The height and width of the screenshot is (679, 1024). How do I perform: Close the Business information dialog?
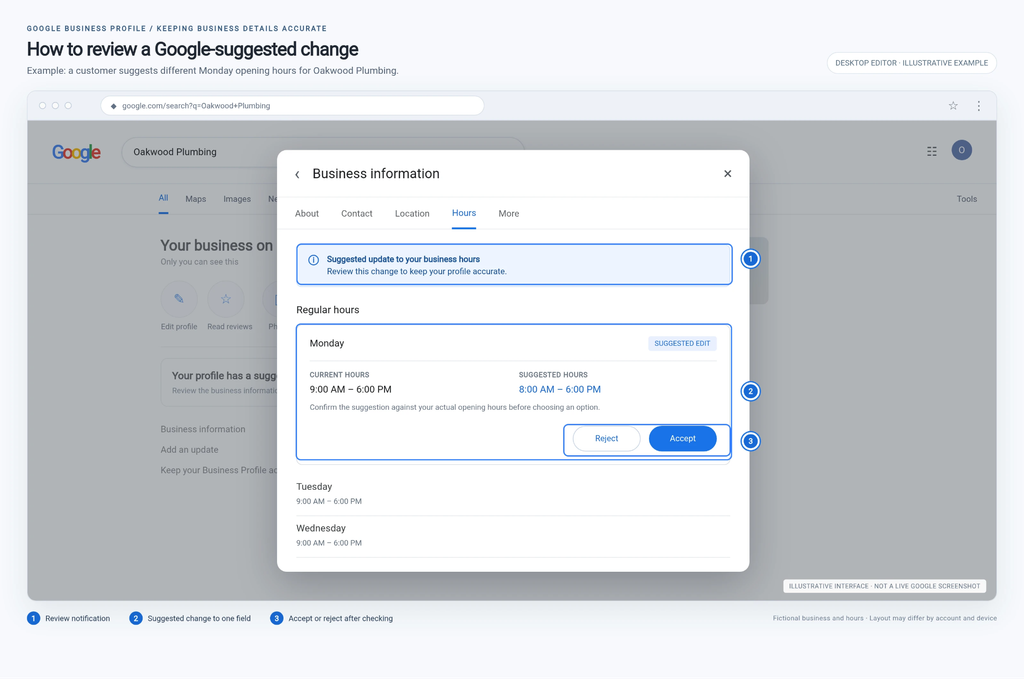[728, 174]
